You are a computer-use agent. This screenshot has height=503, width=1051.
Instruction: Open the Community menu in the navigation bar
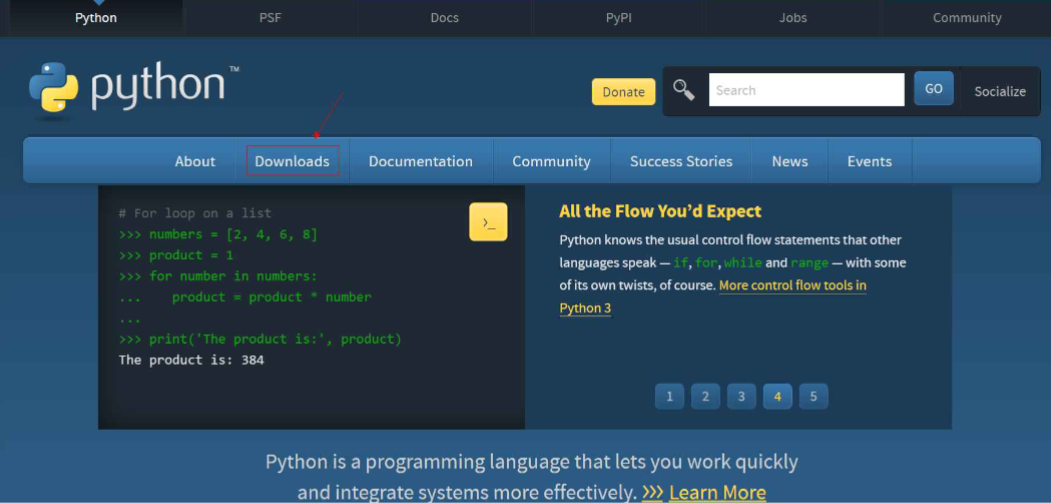click(552, 161)
